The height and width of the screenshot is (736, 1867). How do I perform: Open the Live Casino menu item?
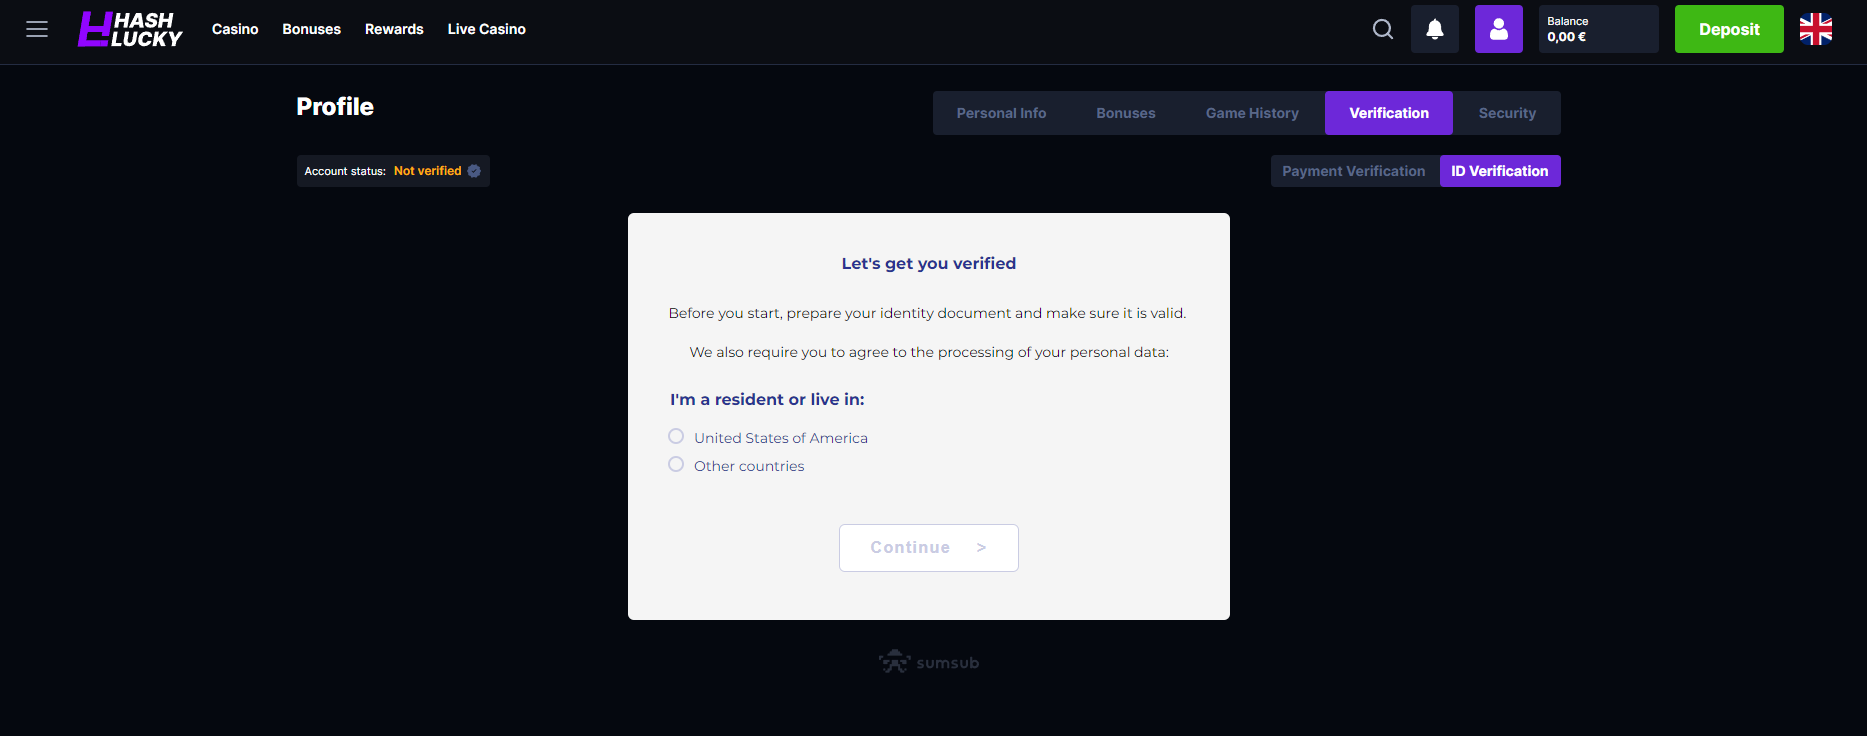coord(487,29)
